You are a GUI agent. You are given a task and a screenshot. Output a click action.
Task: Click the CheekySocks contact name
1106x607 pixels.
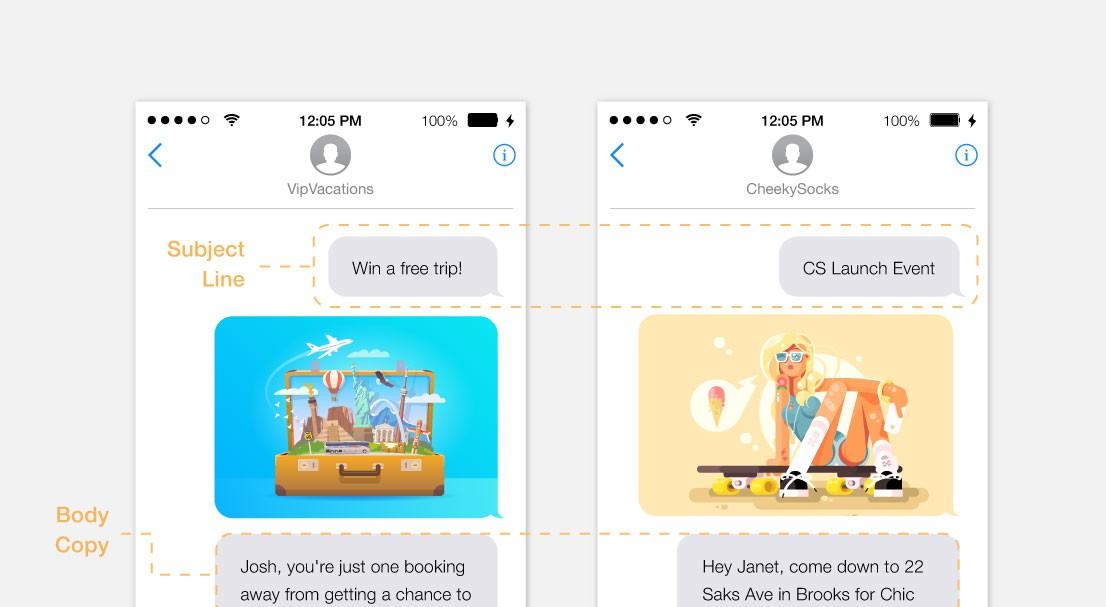point(792,189)
